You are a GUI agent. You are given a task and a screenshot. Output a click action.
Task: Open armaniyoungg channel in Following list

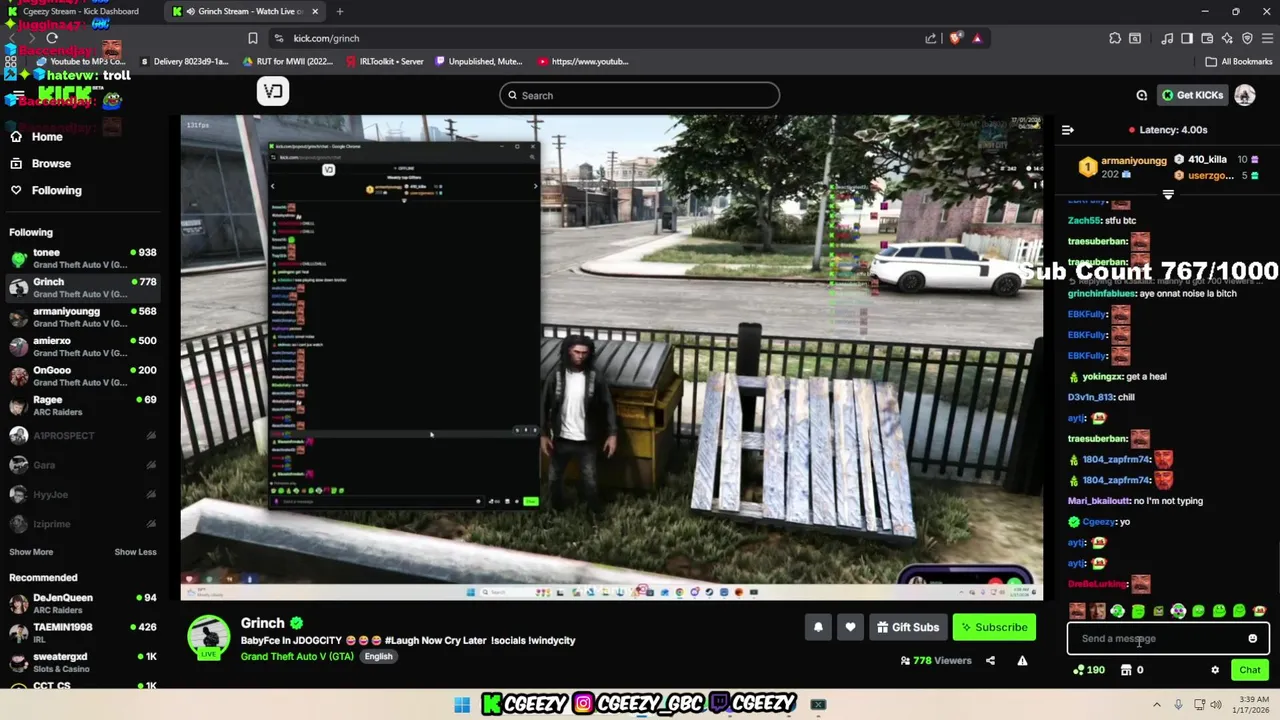(x=82, y=316)
